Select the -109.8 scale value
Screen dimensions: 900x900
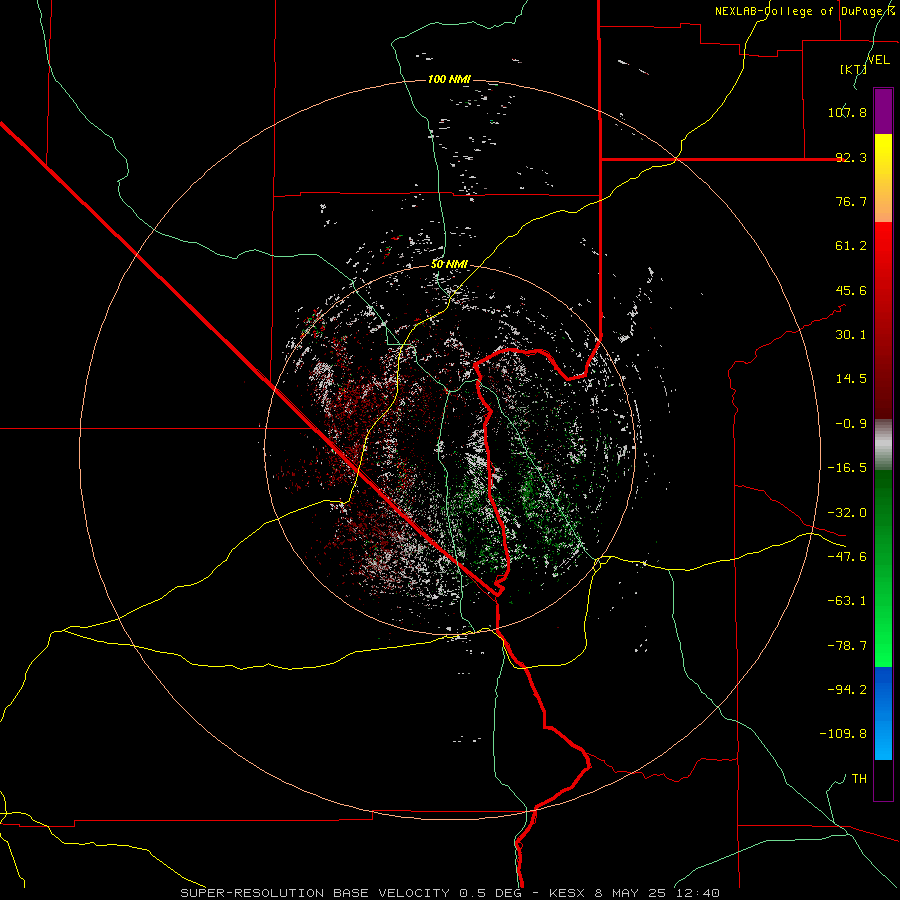pos(843,734)
